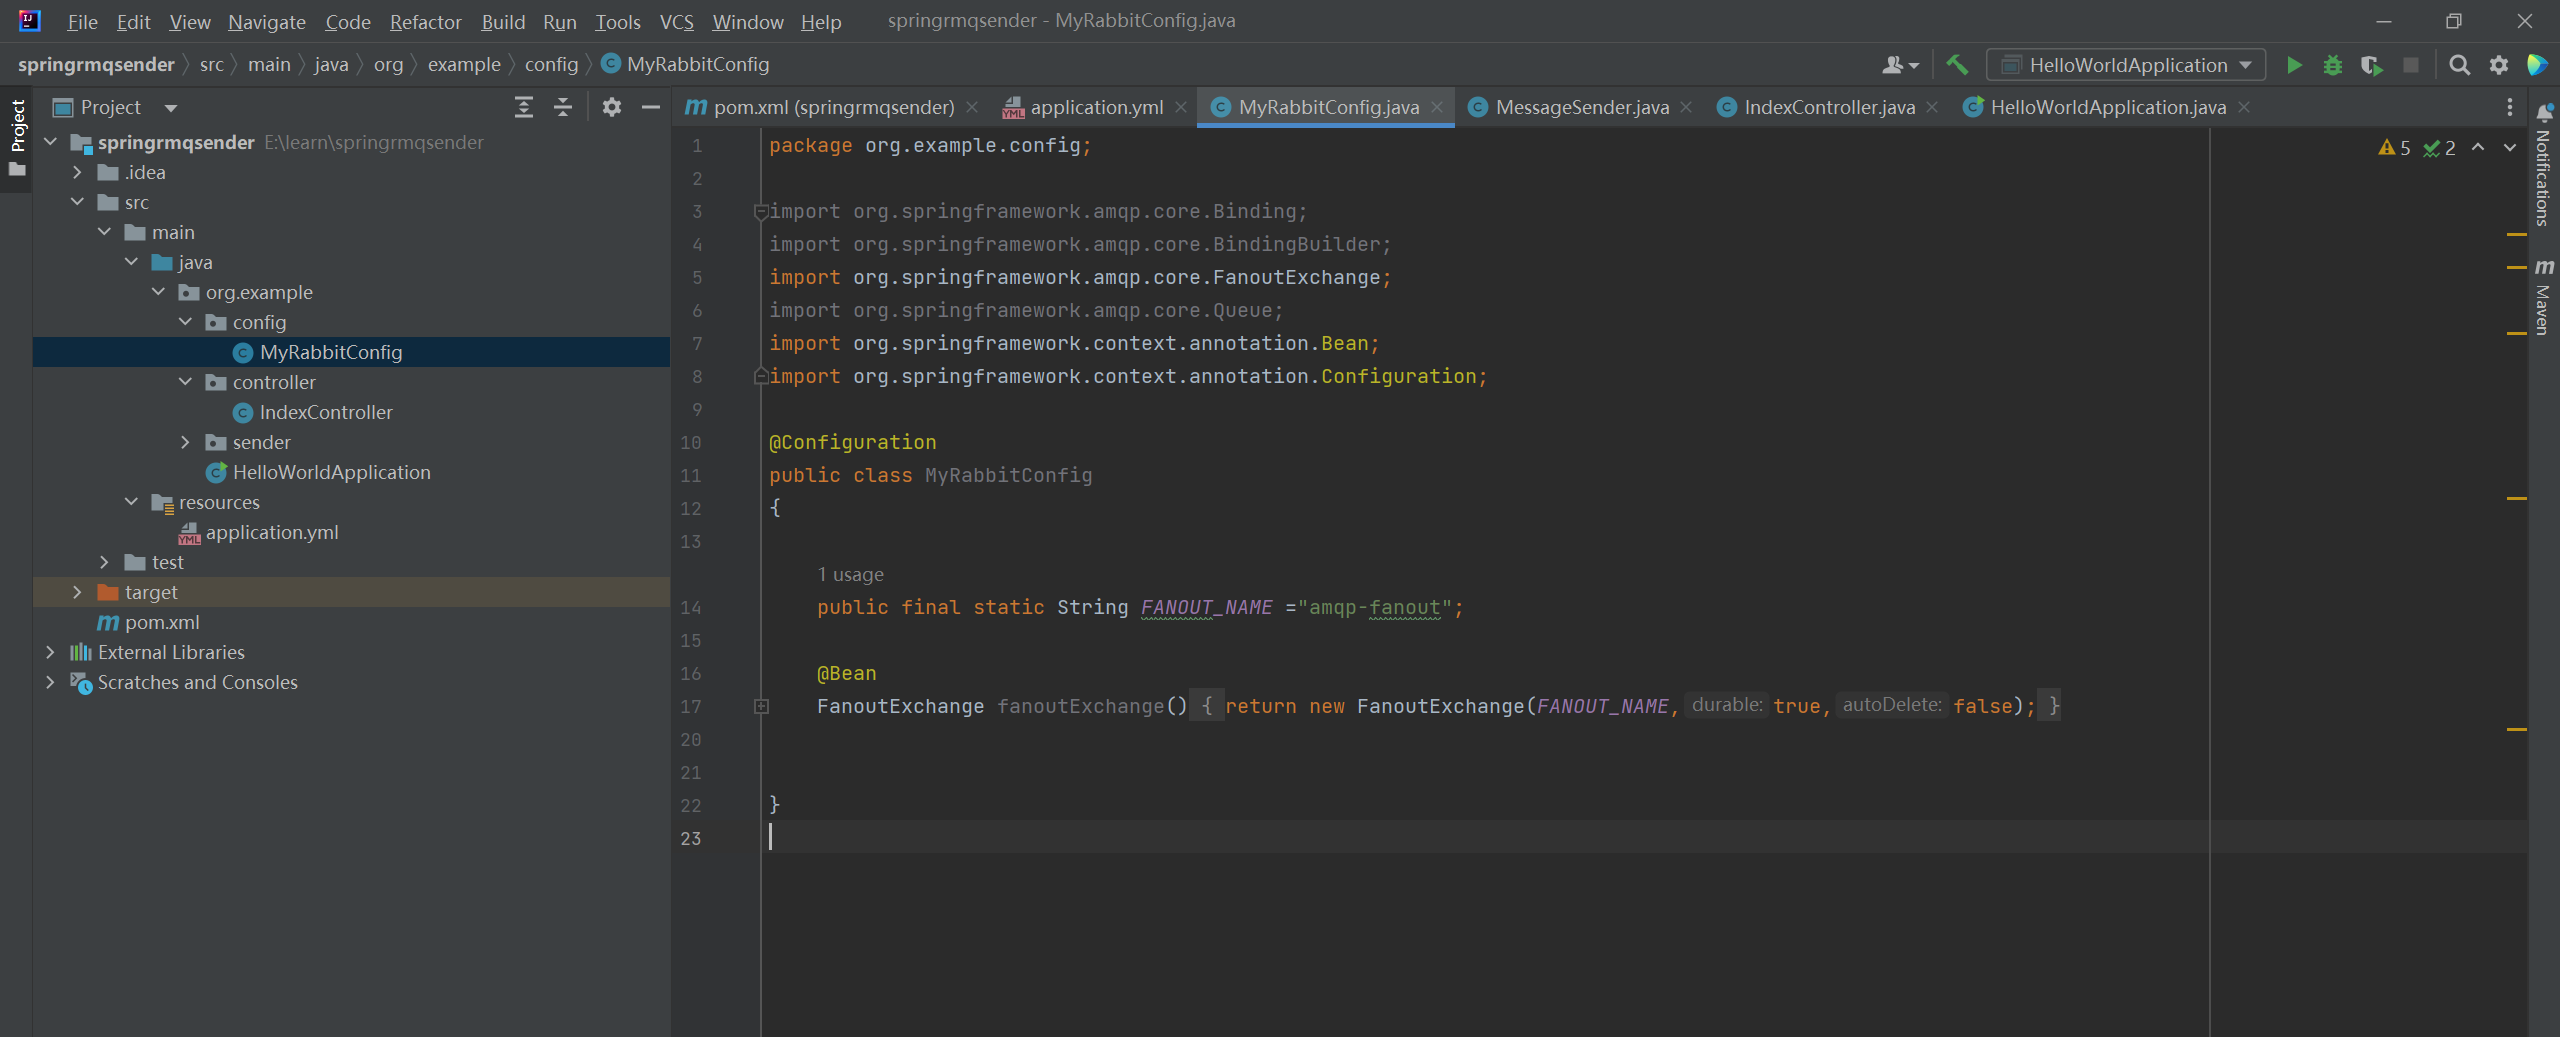Open editor tabs more options menu
Screen dimensions: 2560x1037
pos(2510,107)
